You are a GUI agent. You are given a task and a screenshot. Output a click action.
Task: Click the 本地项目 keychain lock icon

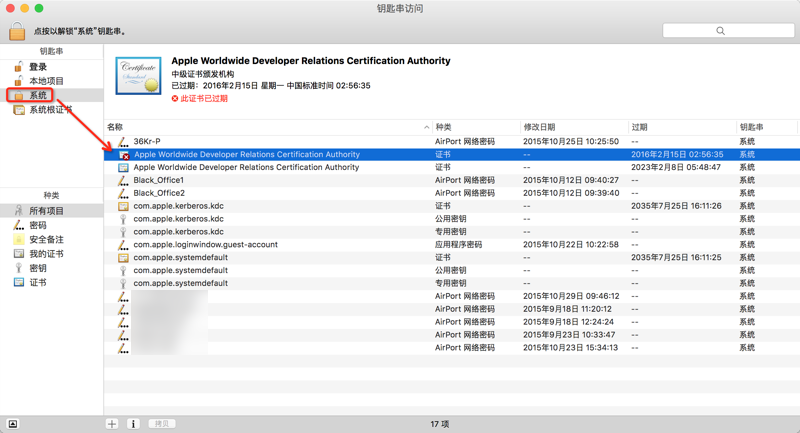(18, 81)
